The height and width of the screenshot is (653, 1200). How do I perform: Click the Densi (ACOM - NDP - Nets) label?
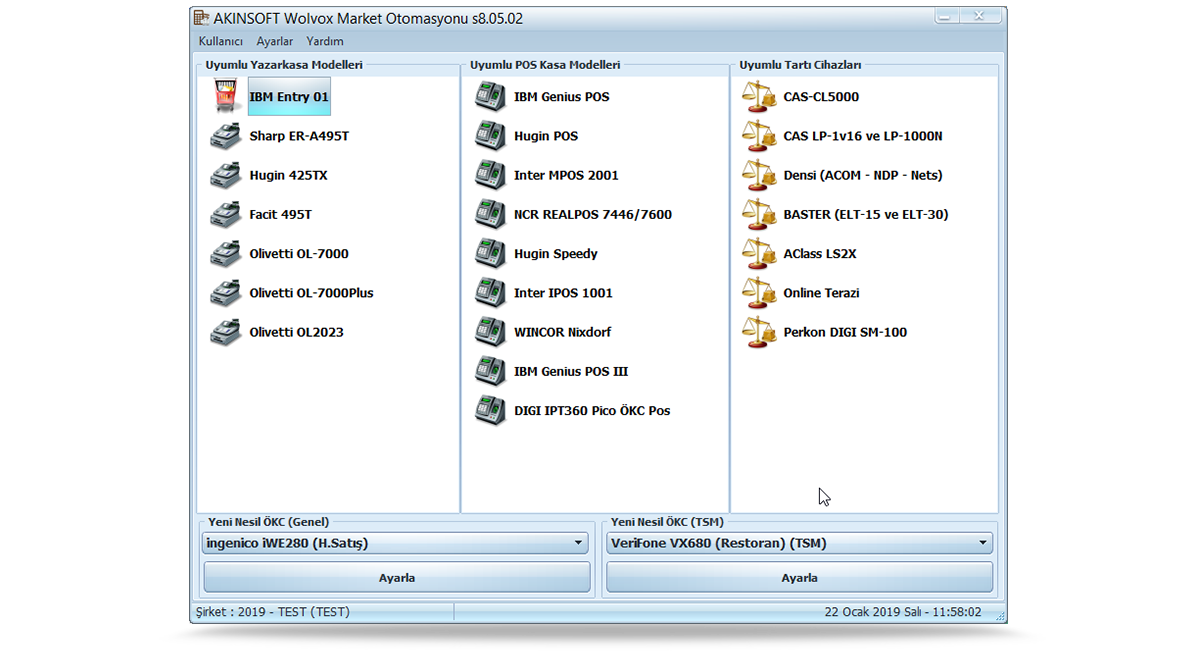click(x=862, y=175)
